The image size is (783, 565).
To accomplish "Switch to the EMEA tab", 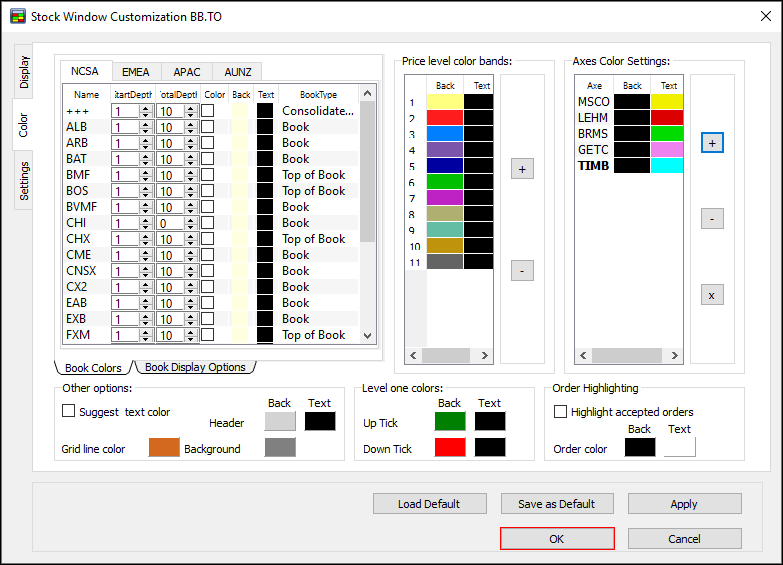I will coord(136,72).
